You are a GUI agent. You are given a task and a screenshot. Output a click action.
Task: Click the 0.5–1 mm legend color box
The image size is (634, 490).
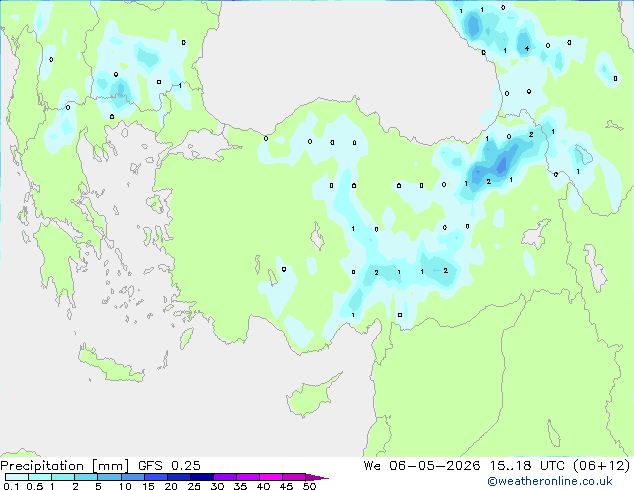pyautogui.click(x=40, y=477)
